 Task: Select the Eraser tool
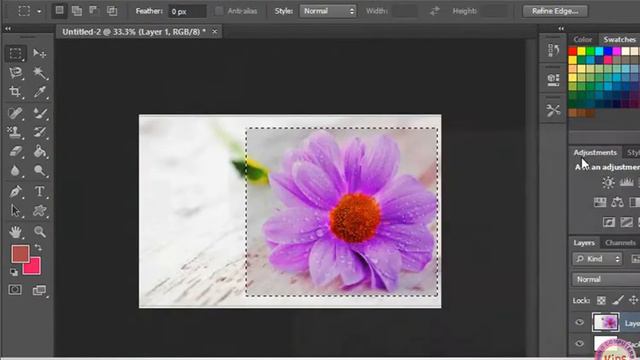click(x=16, y=151)
